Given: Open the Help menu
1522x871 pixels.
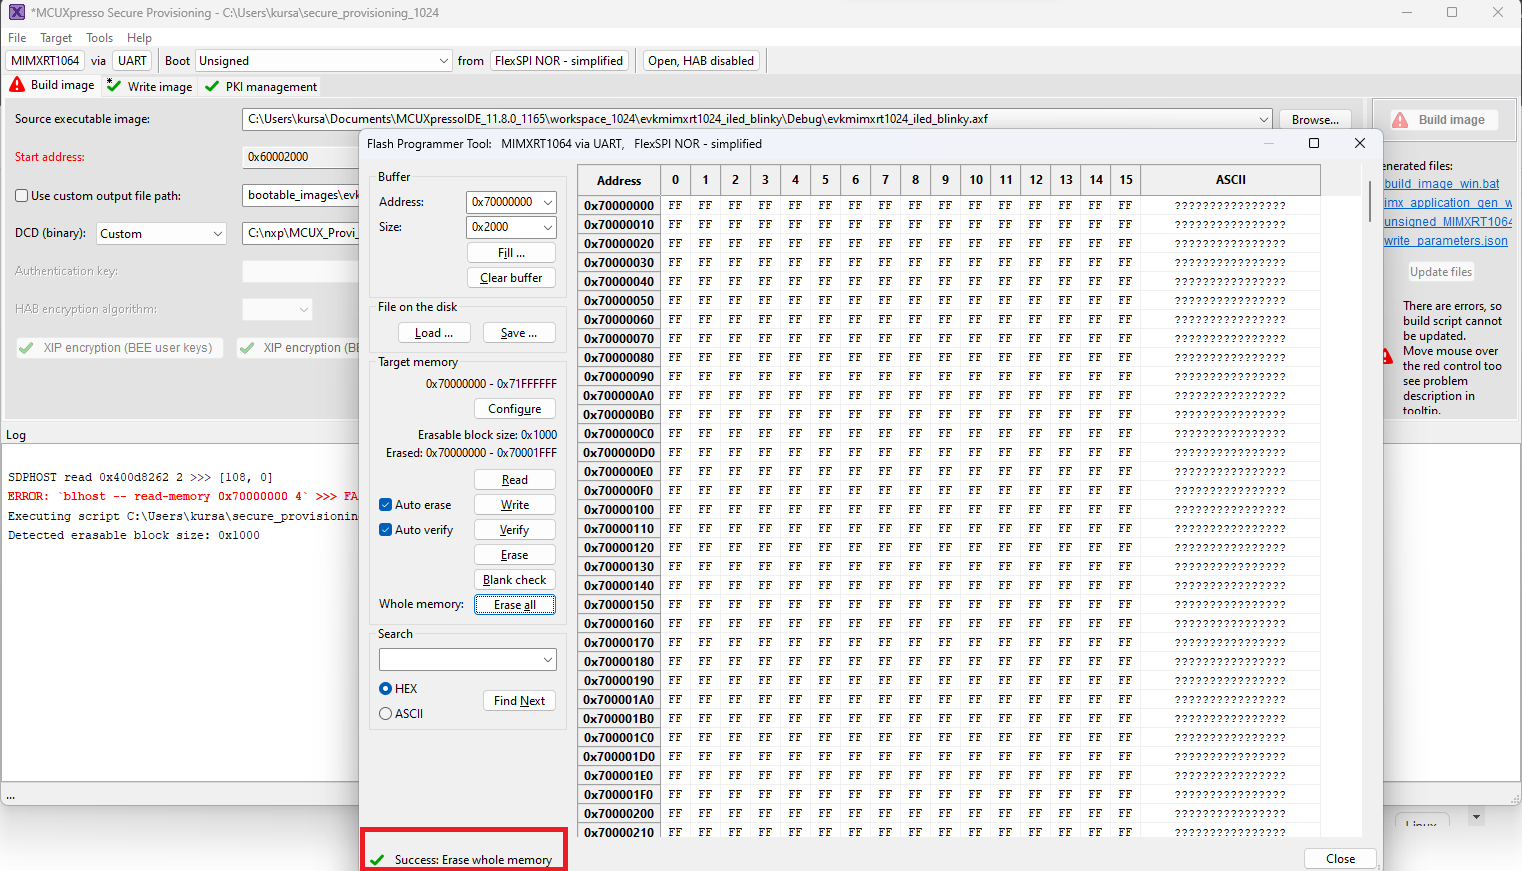Looking at the screenshot, I should coord(139,38).
